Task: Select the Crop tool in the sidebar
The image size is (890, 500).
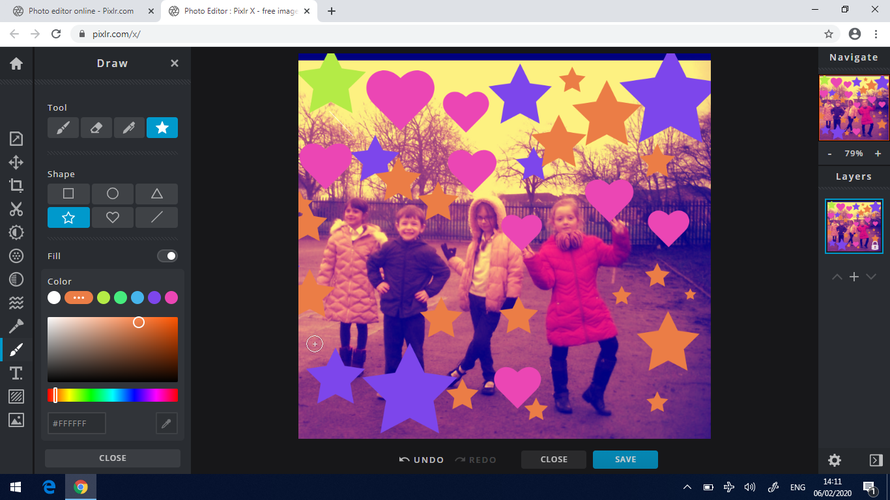Action: (x=16, y=185)
